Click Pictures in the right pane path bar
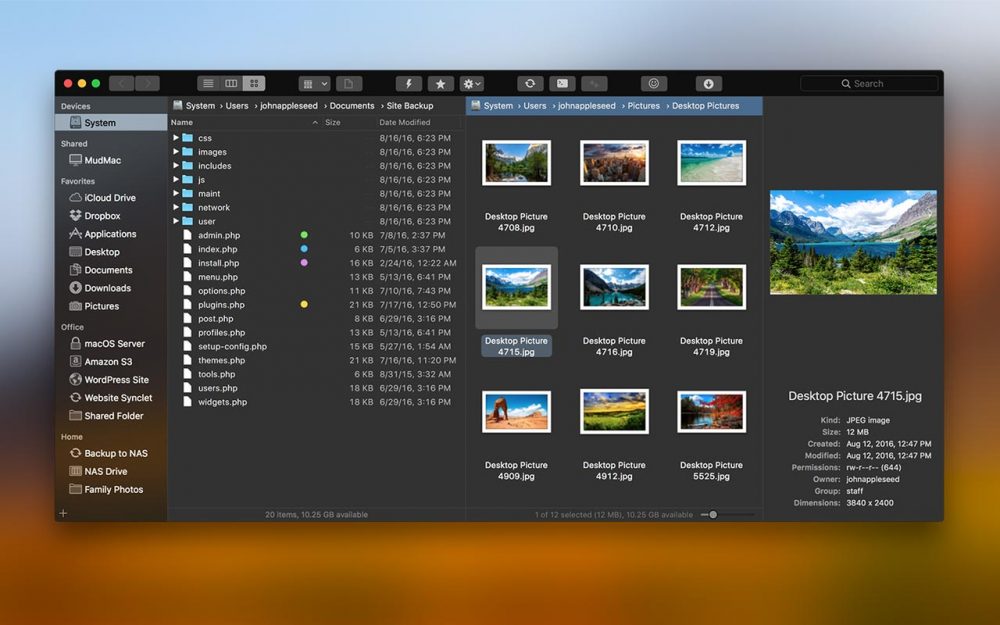Screen dimensions: 1000x625 (643, 104)
